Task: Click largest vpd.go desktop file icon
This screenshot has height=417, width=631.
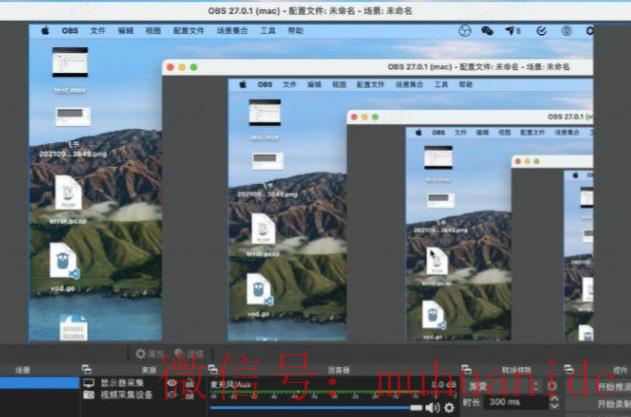Action: [63, 260]
